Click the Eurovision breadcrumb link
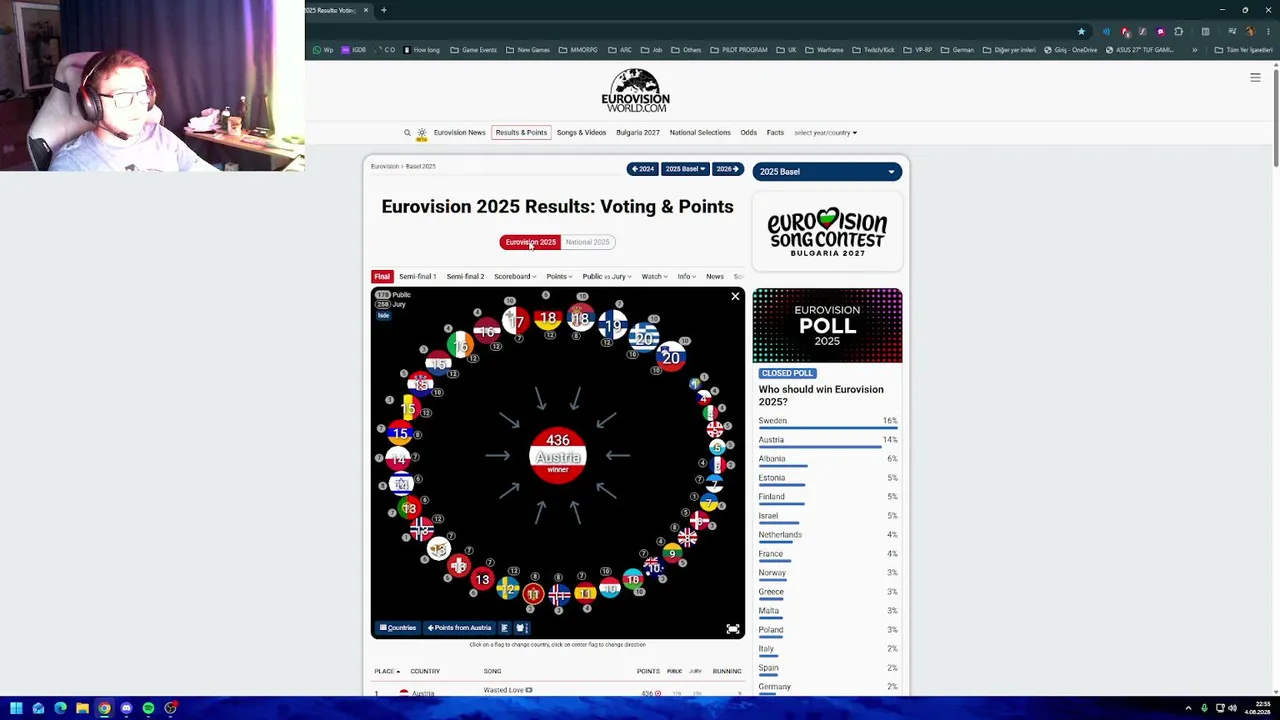1280x720 pixels. 385,166
